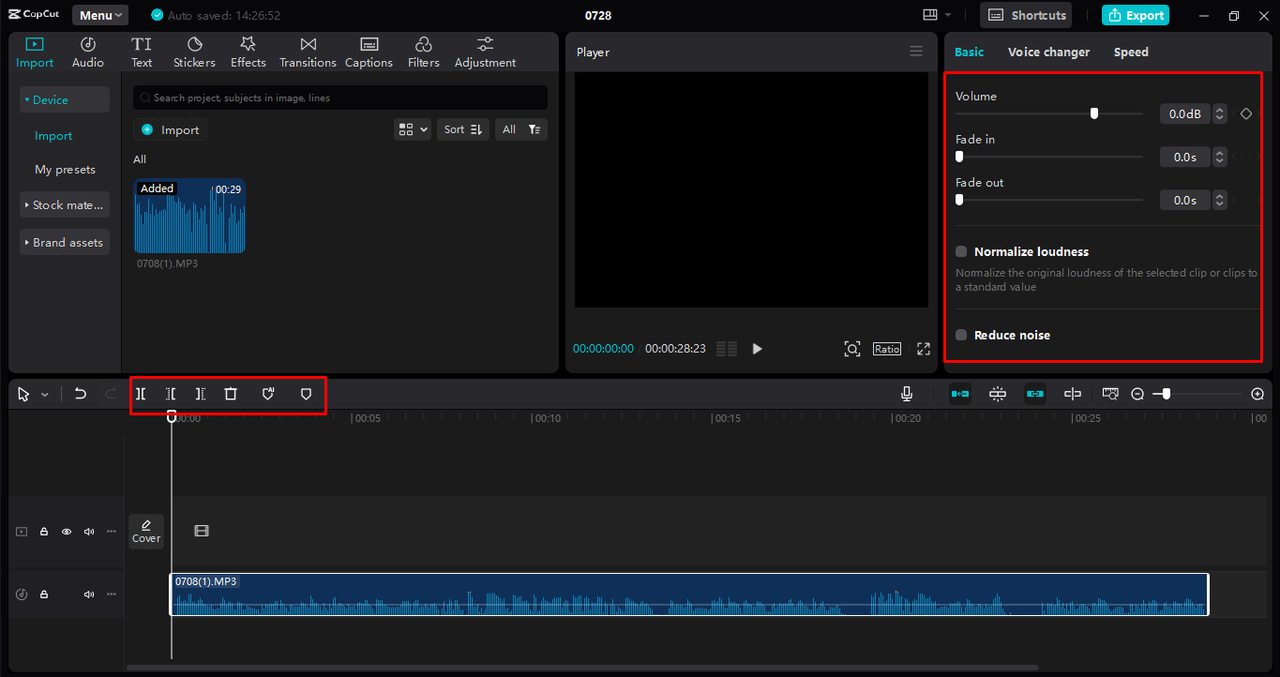
Task: Open the All filter dropdown
Action: [521, 129]
